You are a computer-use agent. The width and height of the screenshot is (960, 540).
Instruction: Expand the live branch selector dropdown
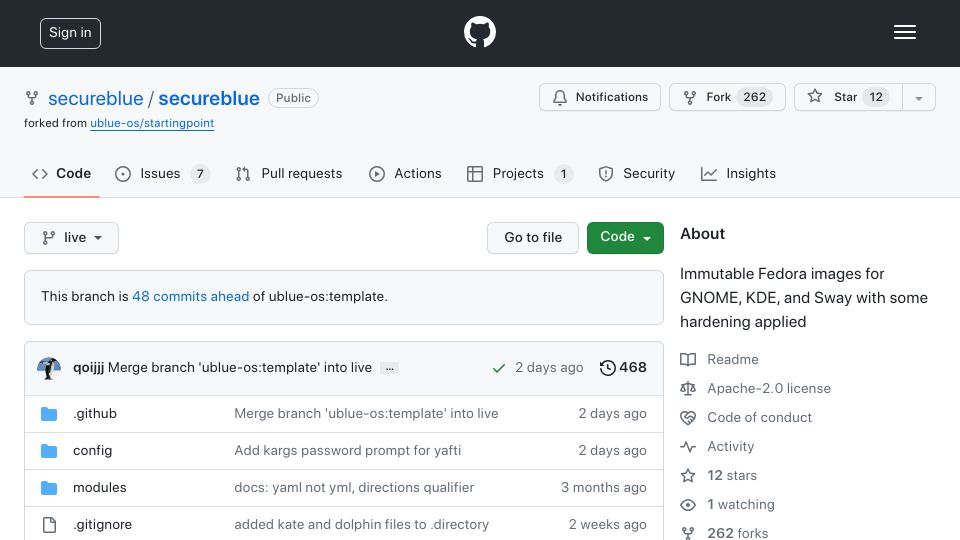click(71, 238)
